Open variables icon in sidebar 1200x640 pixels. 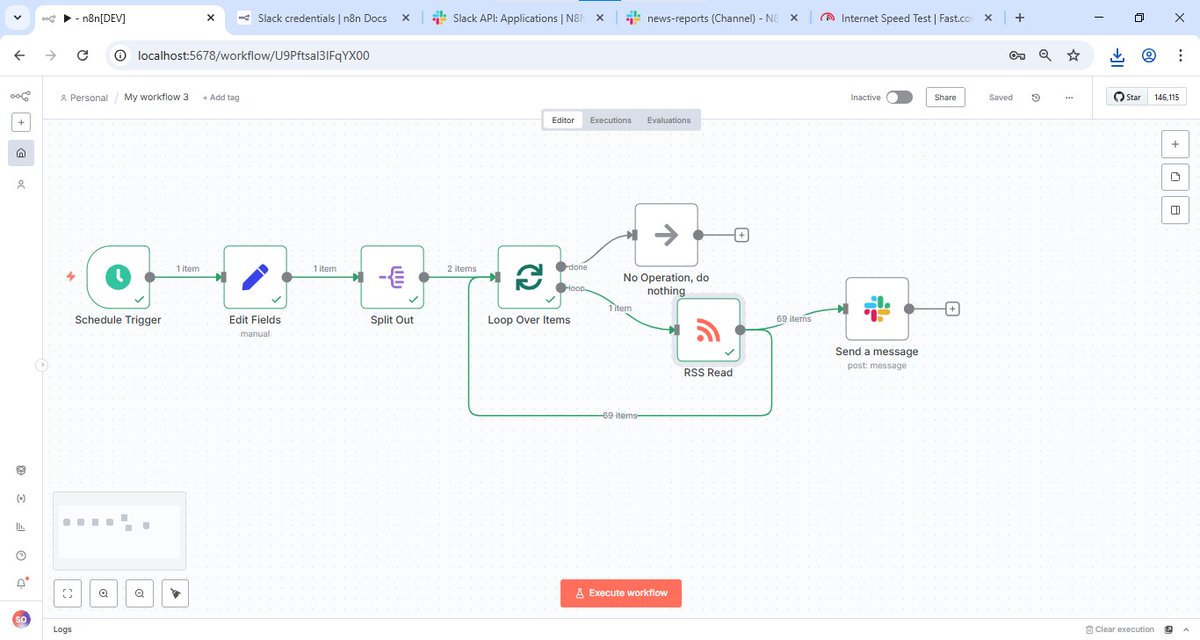(x=21, y=498)
